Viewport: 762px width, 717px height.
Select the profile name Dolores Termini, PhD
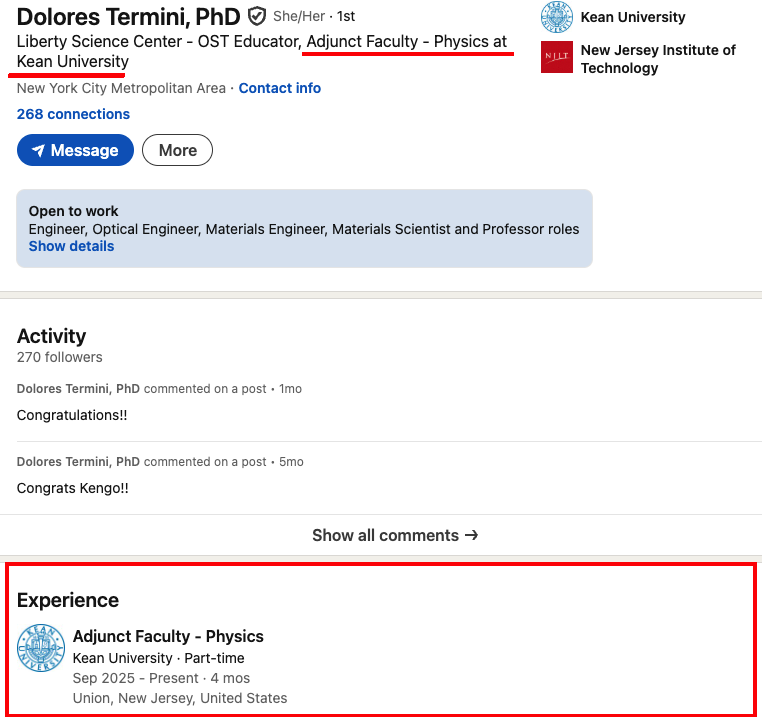(x=128, y=17)
